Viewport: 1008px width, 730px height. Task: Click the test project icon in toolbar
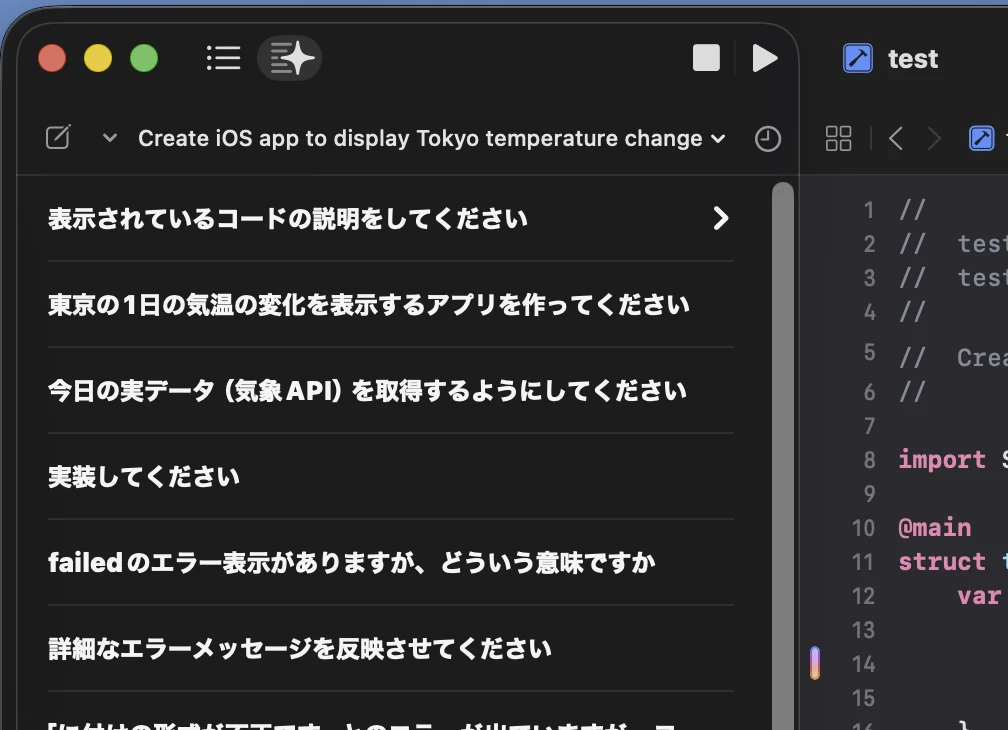click(858, 59)
